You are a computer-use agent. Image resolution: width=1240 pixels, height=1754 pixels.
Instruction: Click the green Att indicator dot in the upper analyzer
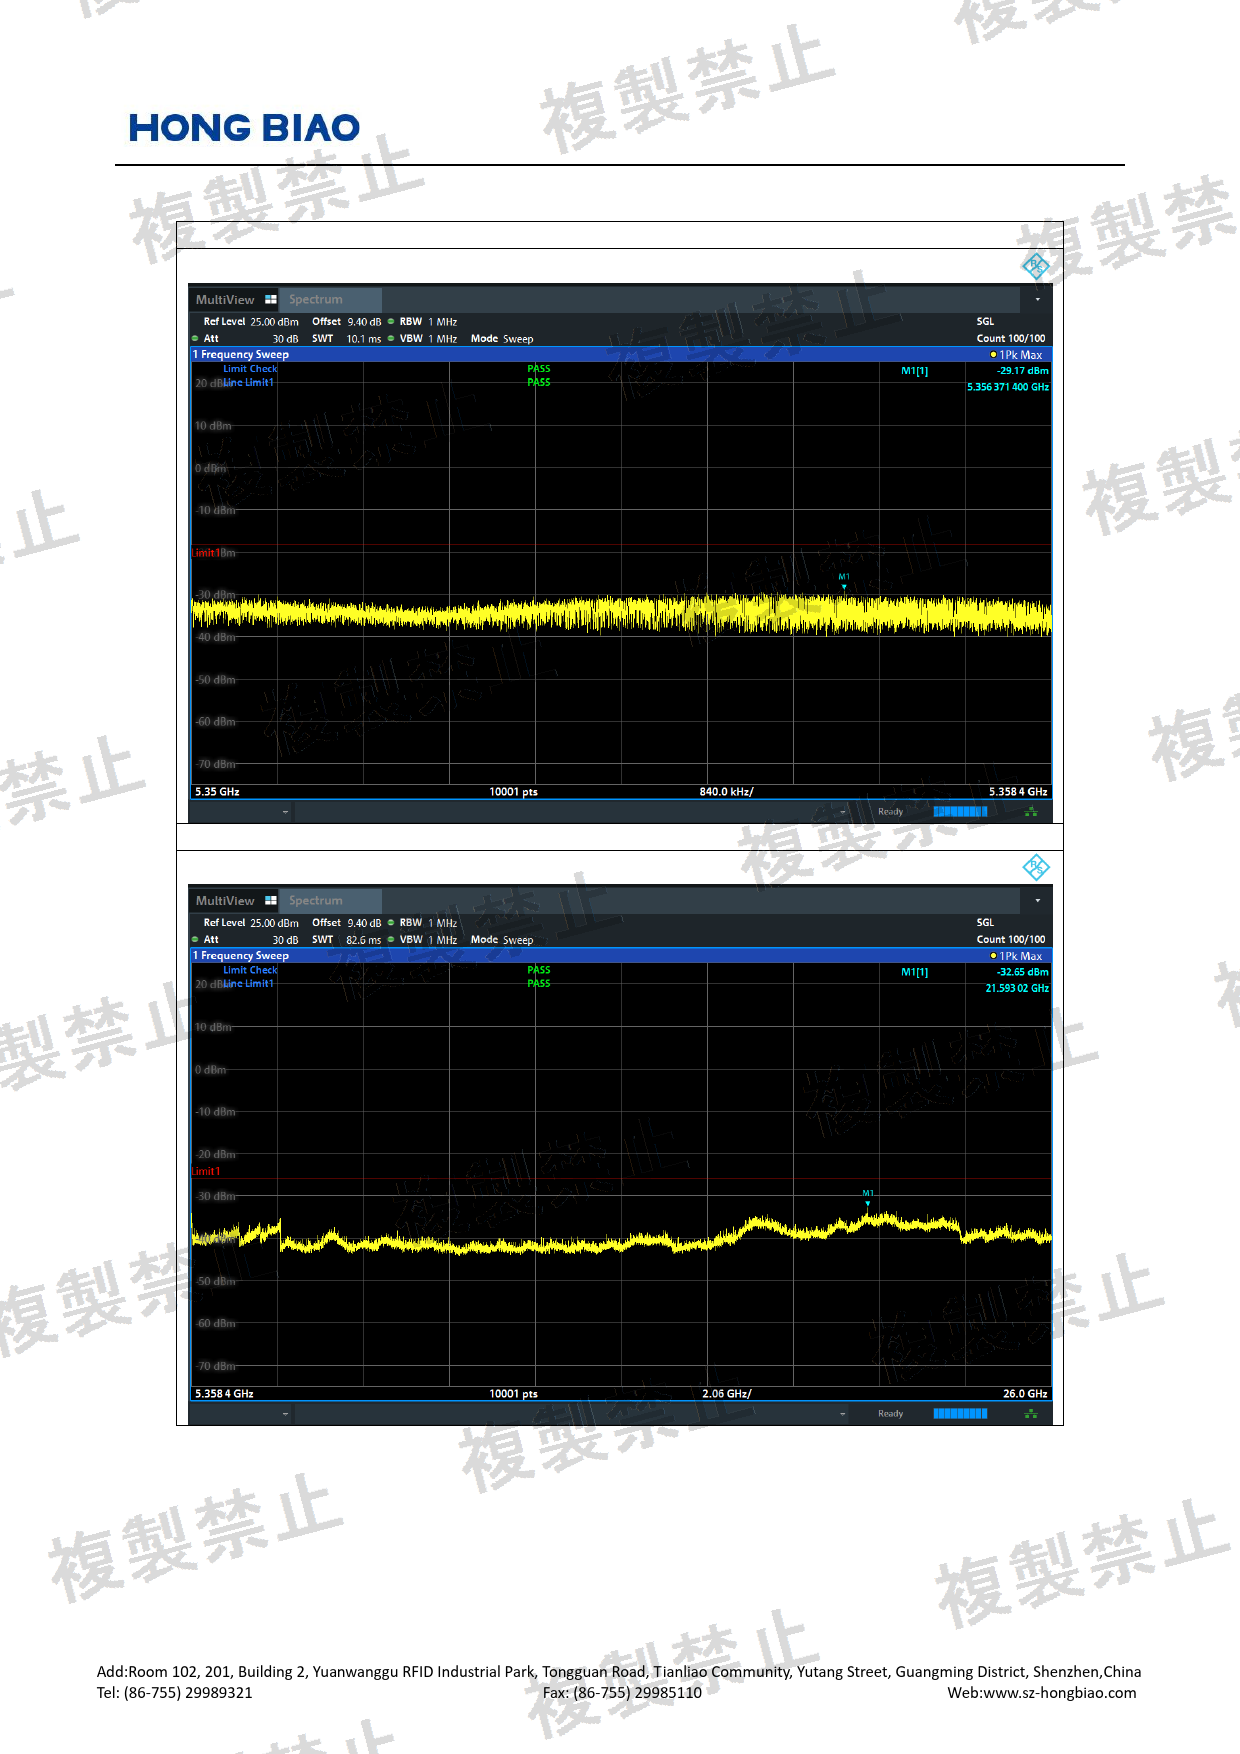(195, 339)
